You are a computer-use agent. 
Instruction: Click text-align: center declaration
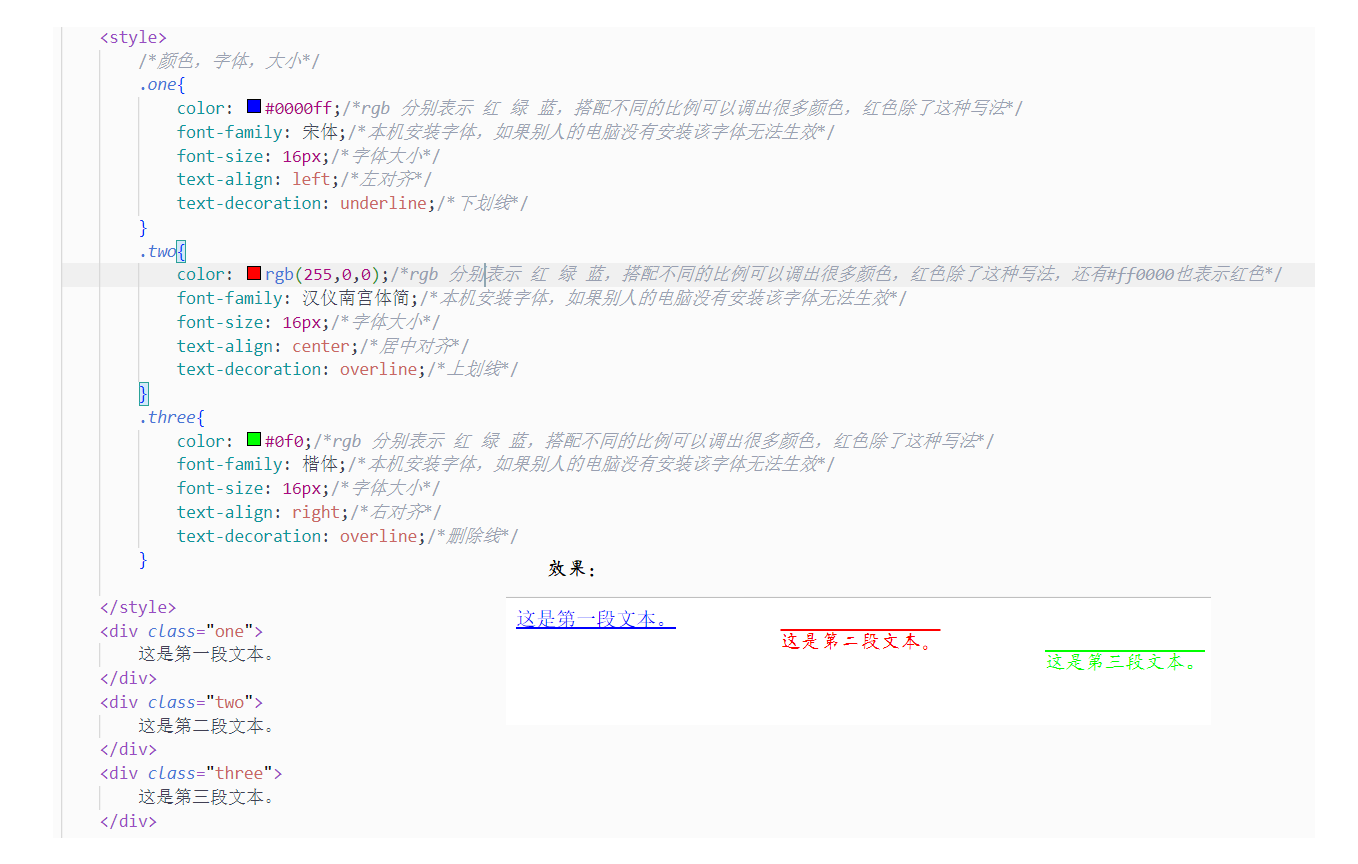(267, 346)
